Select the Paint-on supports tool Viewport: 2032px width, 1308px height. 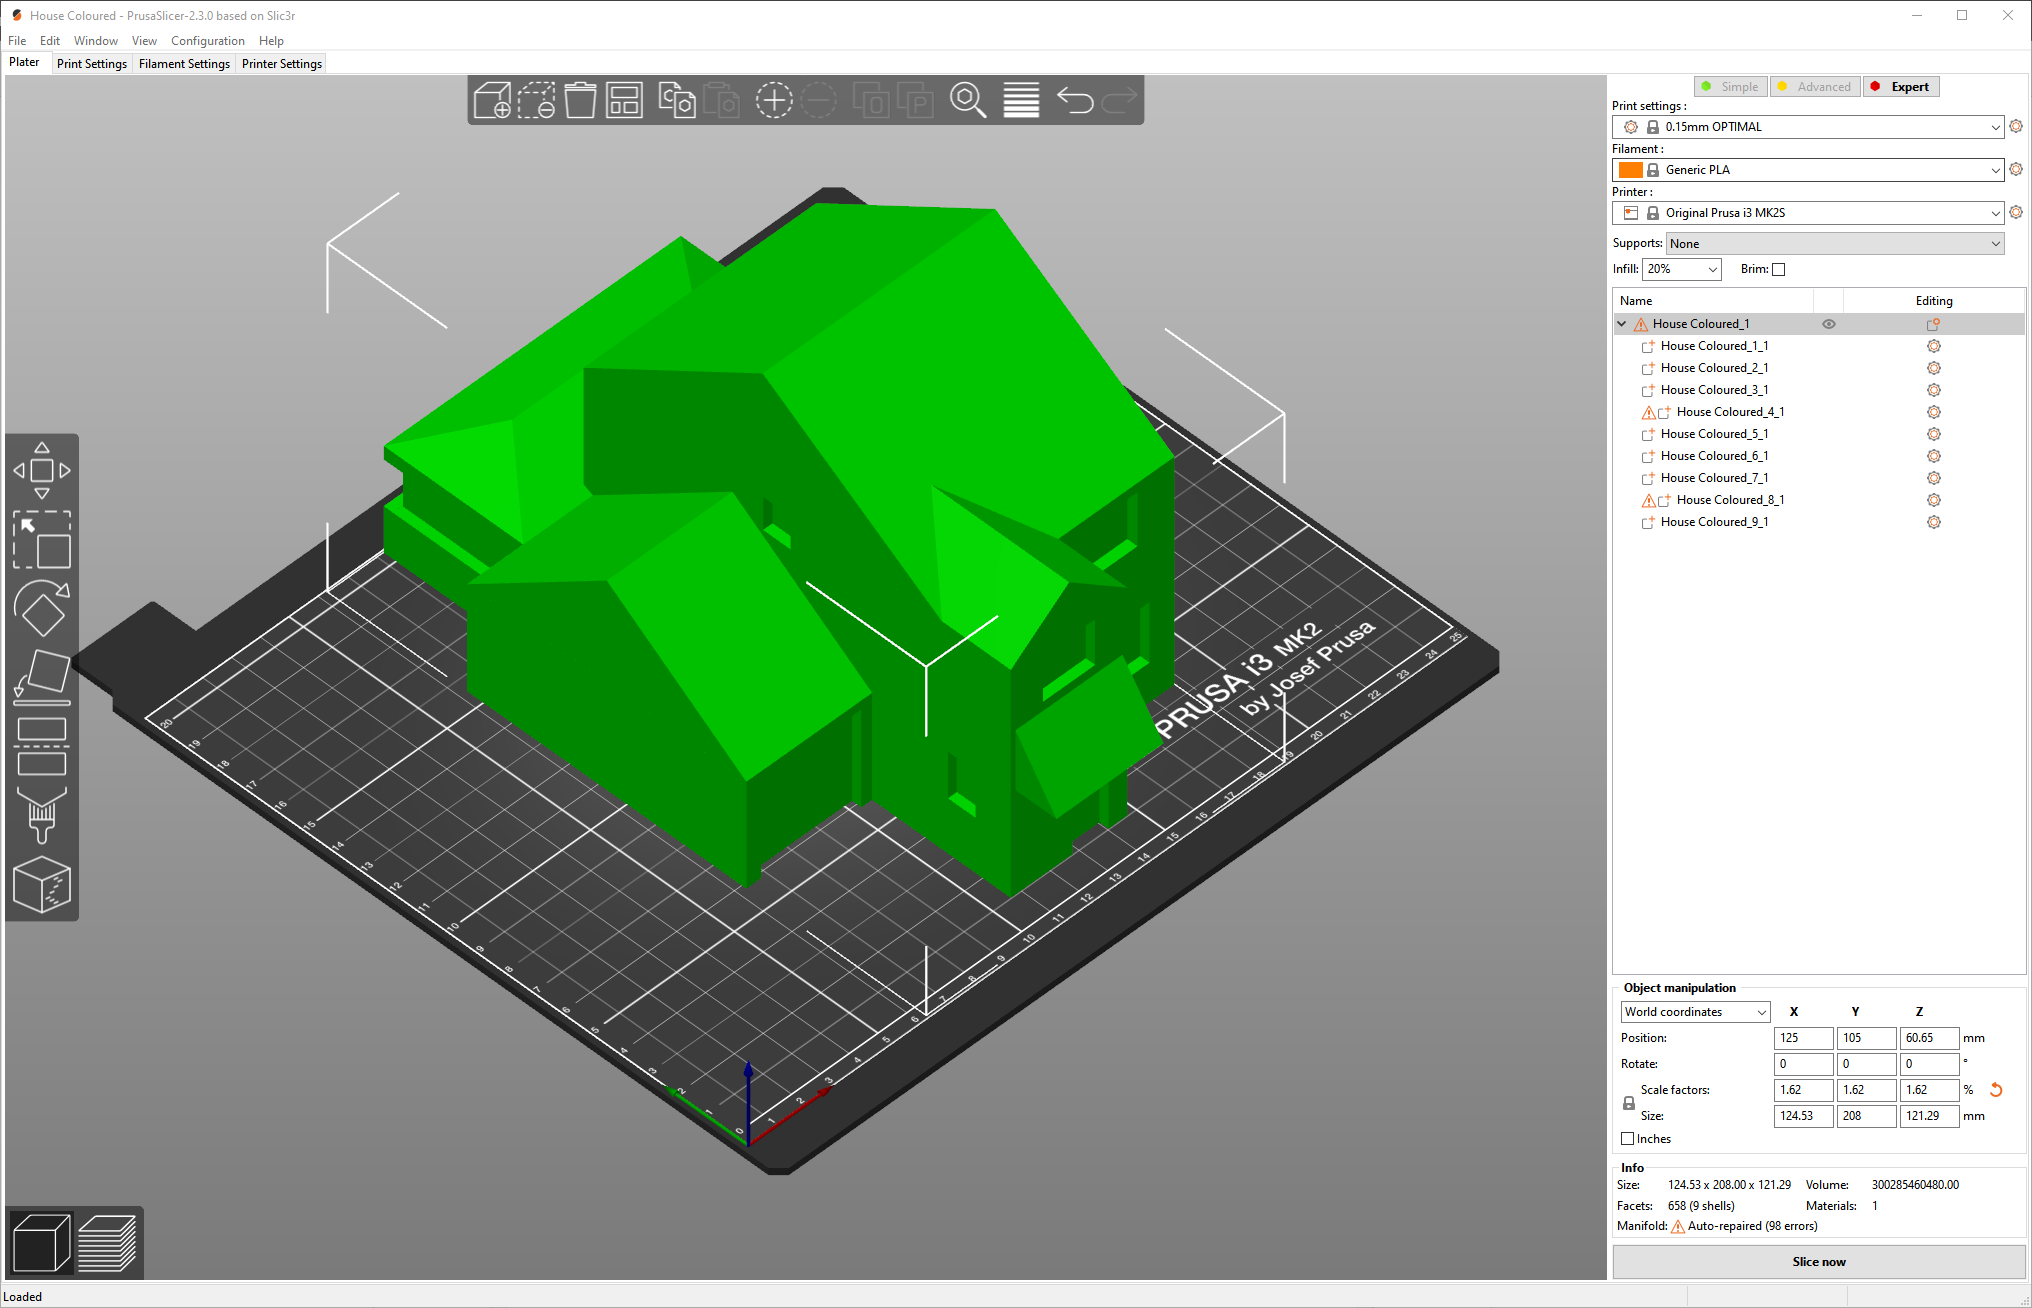[x=42, y=814]
